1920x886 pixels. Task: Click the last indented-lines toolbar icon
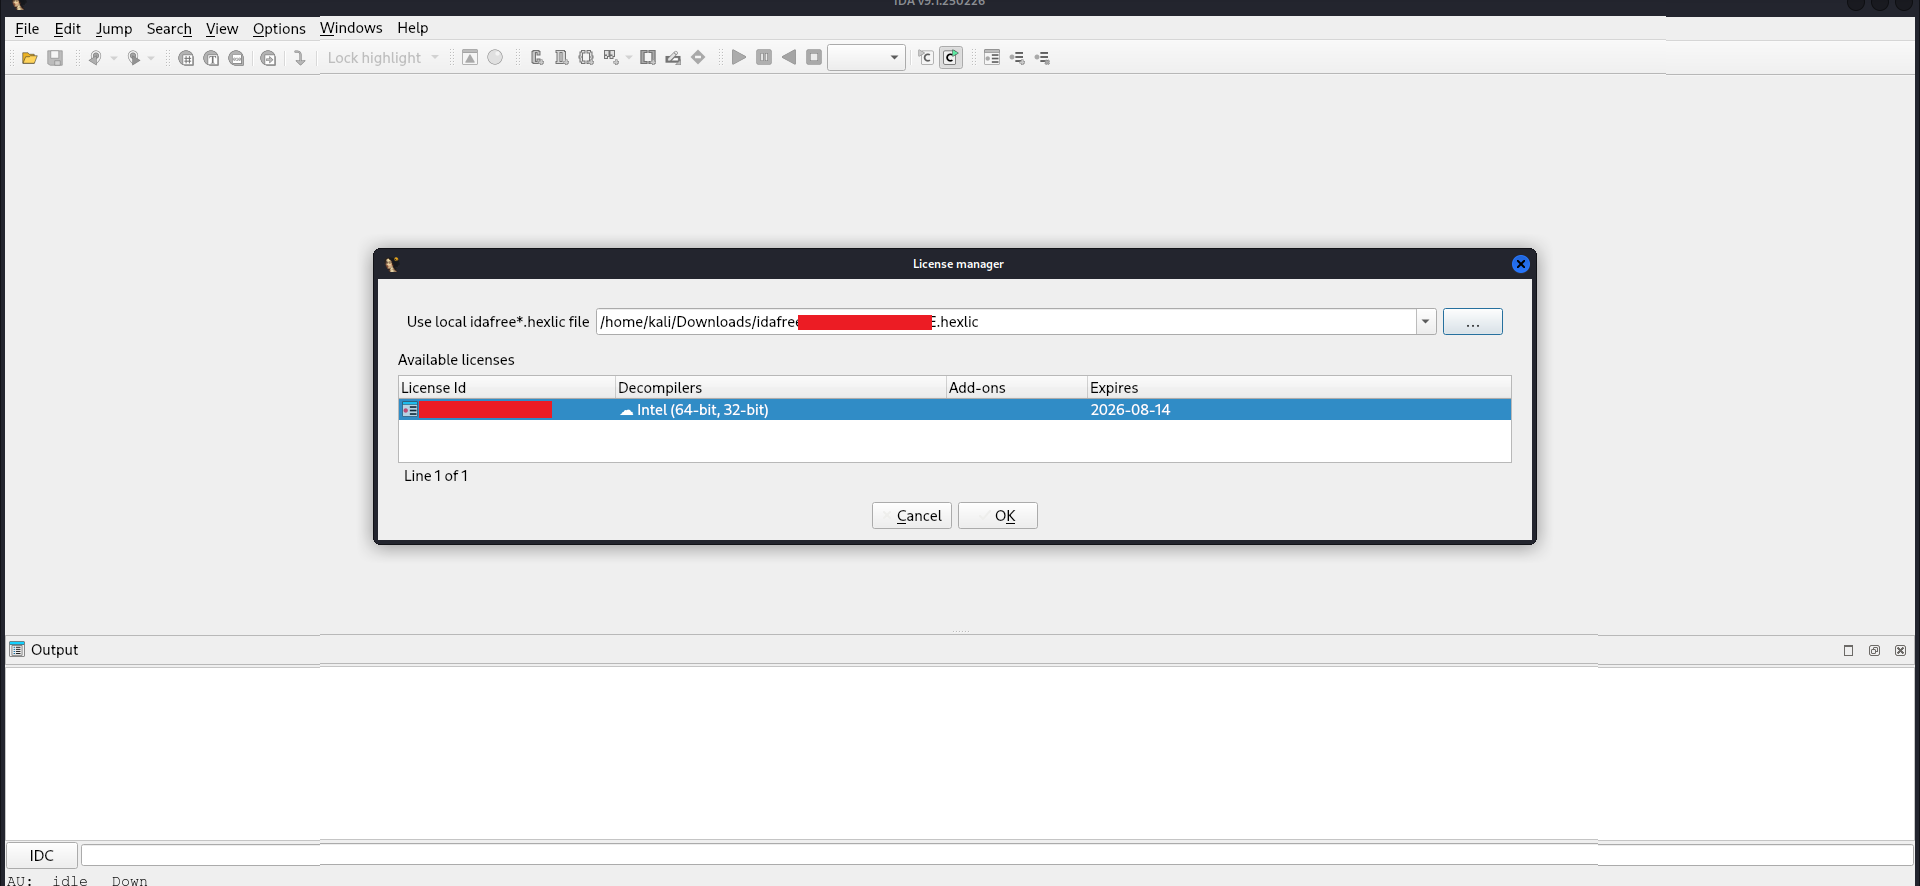coord(1042,58)
